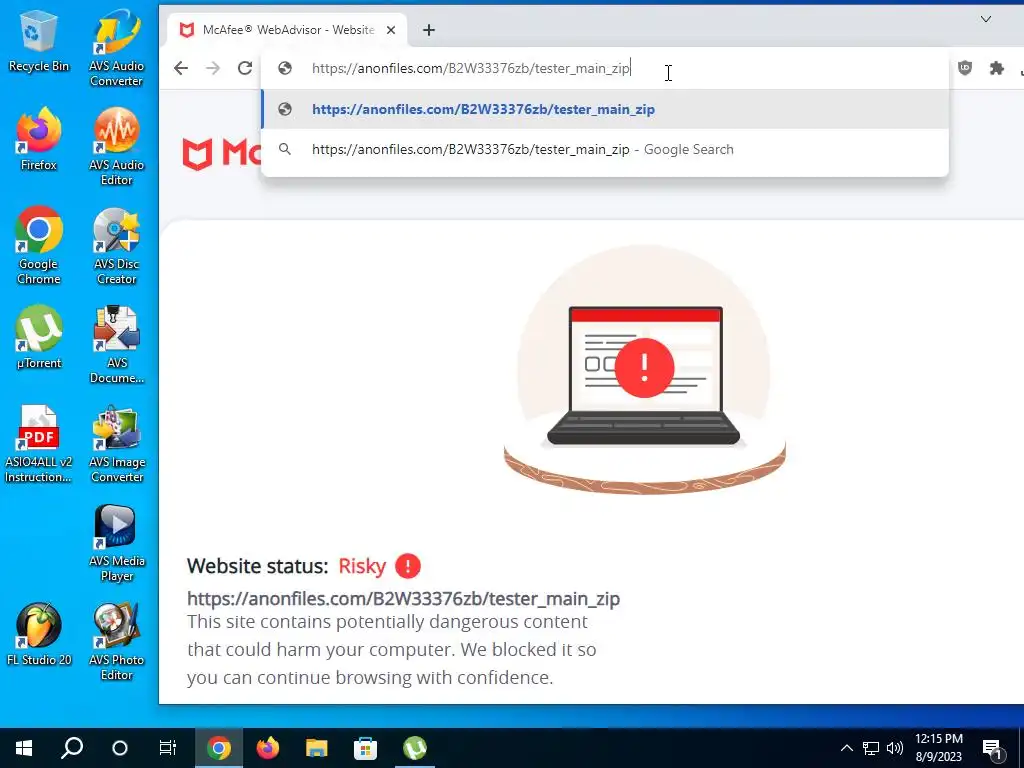Open Firefox from the taskbar
The height and width of the screenshot is (768, 1024).
coord(268,748)
